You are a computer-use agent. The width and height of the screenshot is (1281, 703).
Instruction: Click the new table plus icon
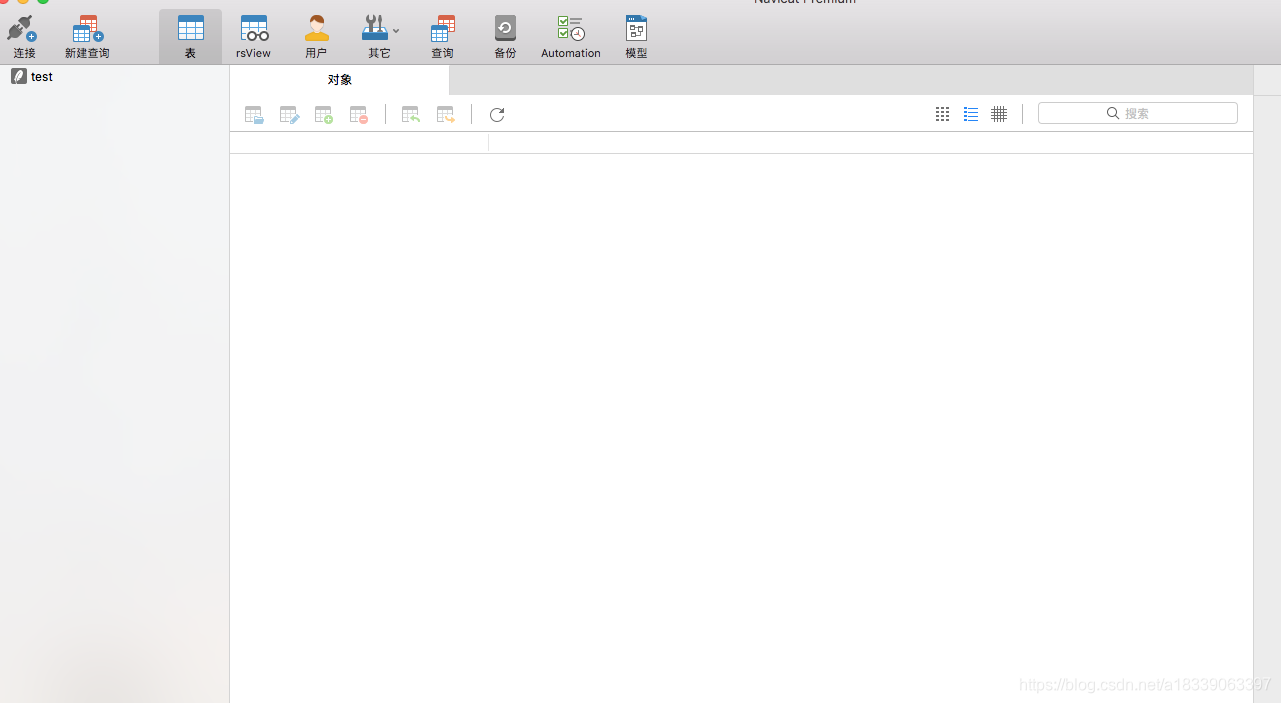[323, 115]
